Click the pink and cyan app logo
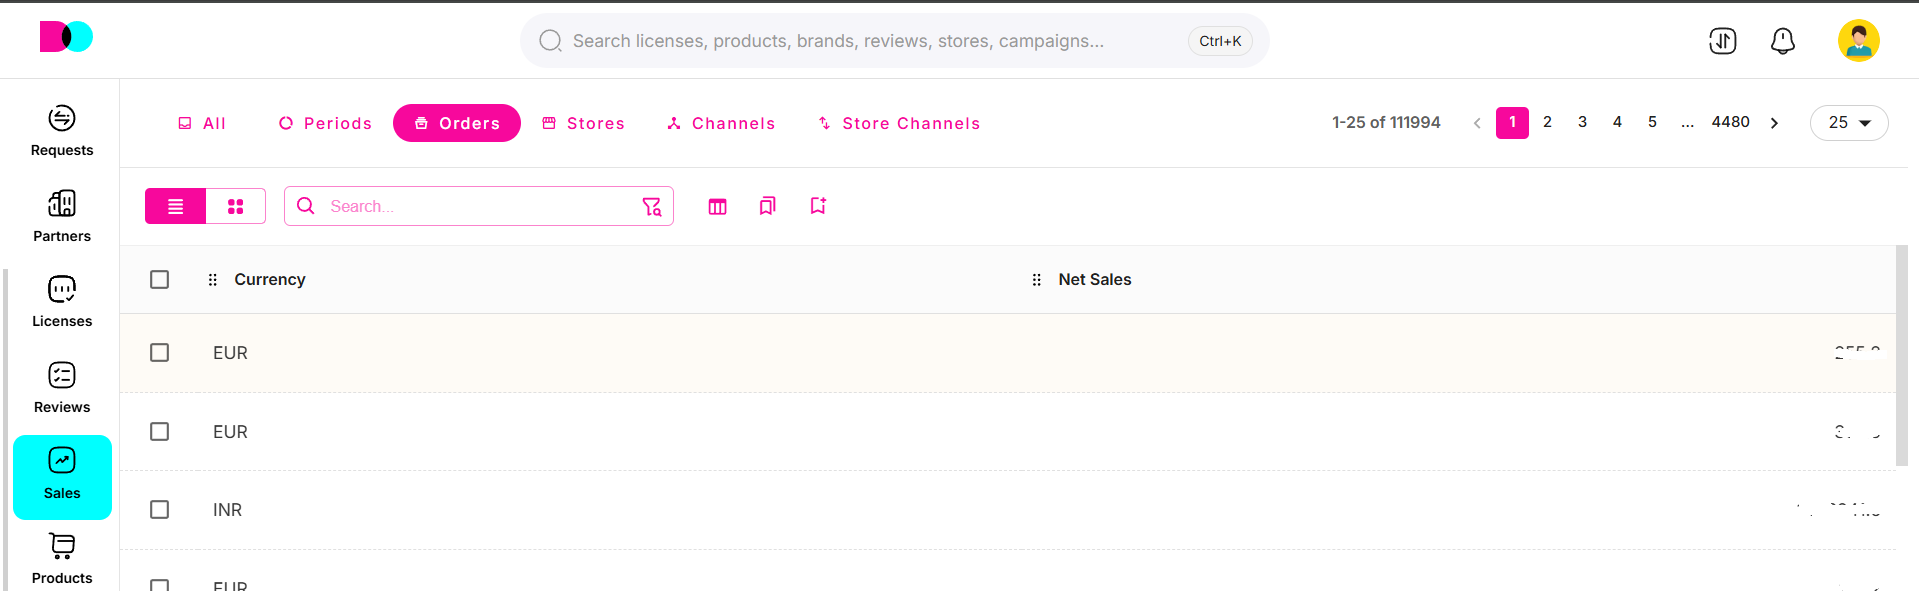The width and height of the screenshot is (1919, 591). click(66, 37)
